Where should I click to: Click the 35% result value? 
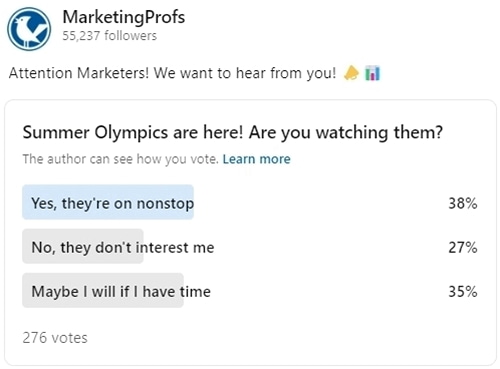point(463,291)
